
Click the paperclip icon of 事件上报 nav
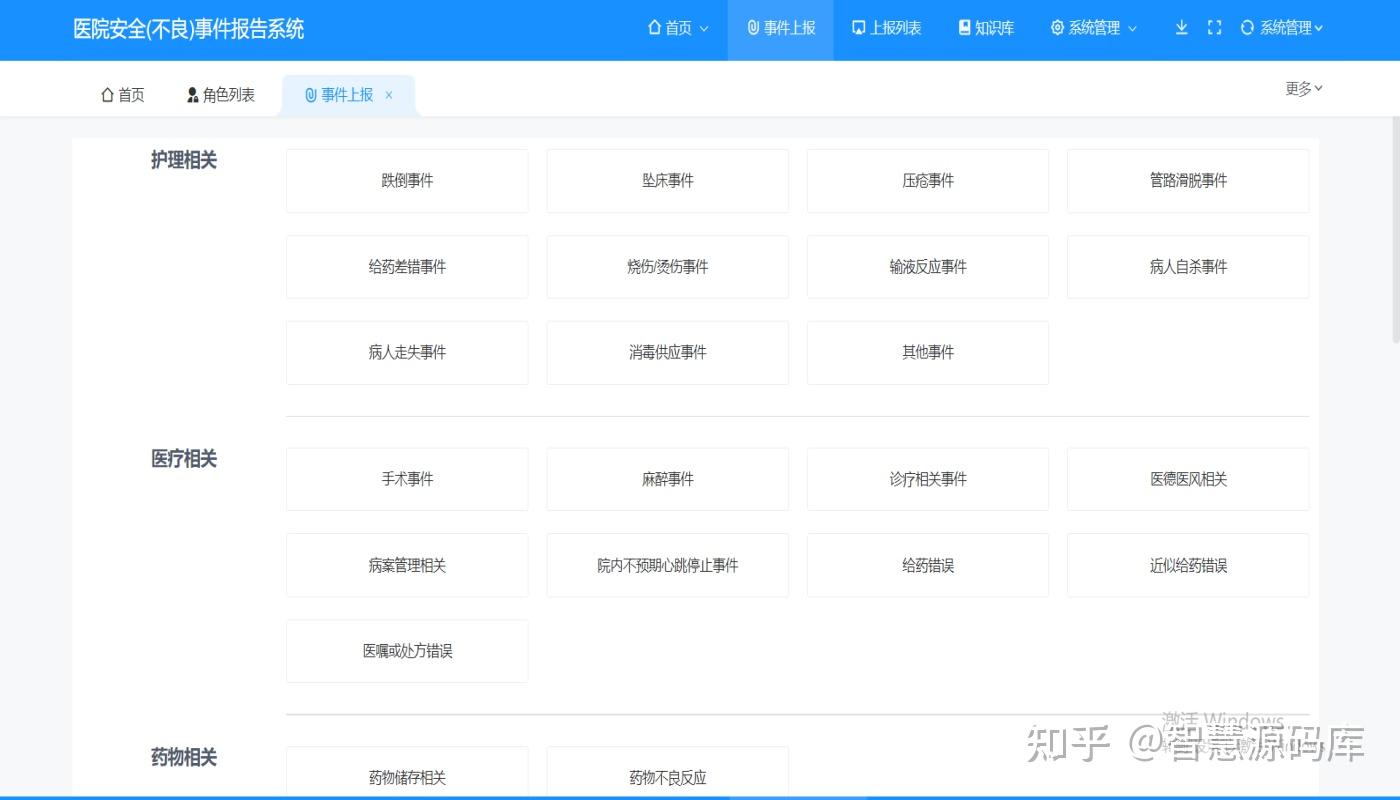tap(753, 28)
